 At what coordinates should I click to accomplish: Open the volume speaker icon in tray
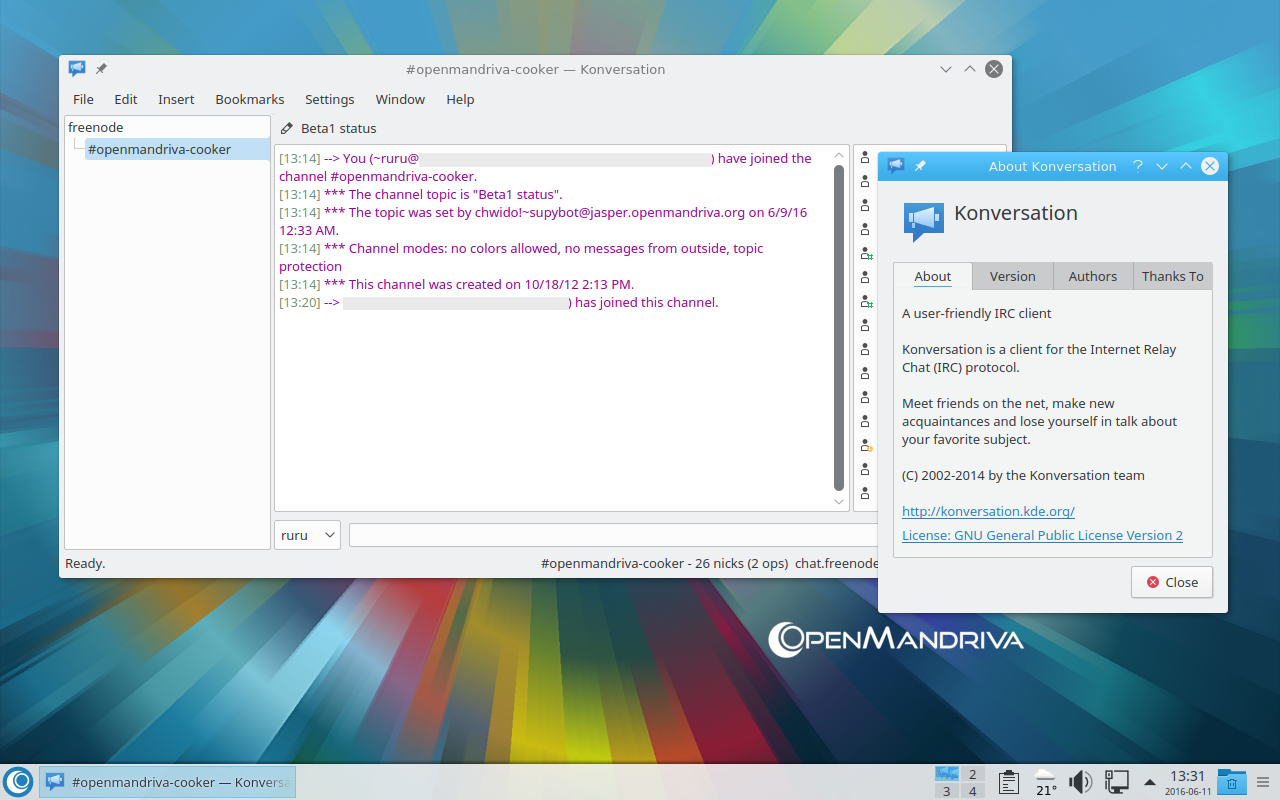(x=1080, y=782)
